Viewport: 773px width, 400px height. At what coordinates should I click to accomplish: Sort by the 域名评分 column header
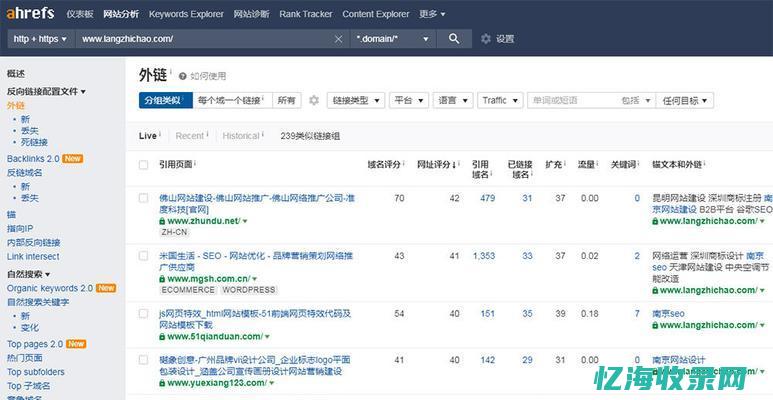pos(385,165)
